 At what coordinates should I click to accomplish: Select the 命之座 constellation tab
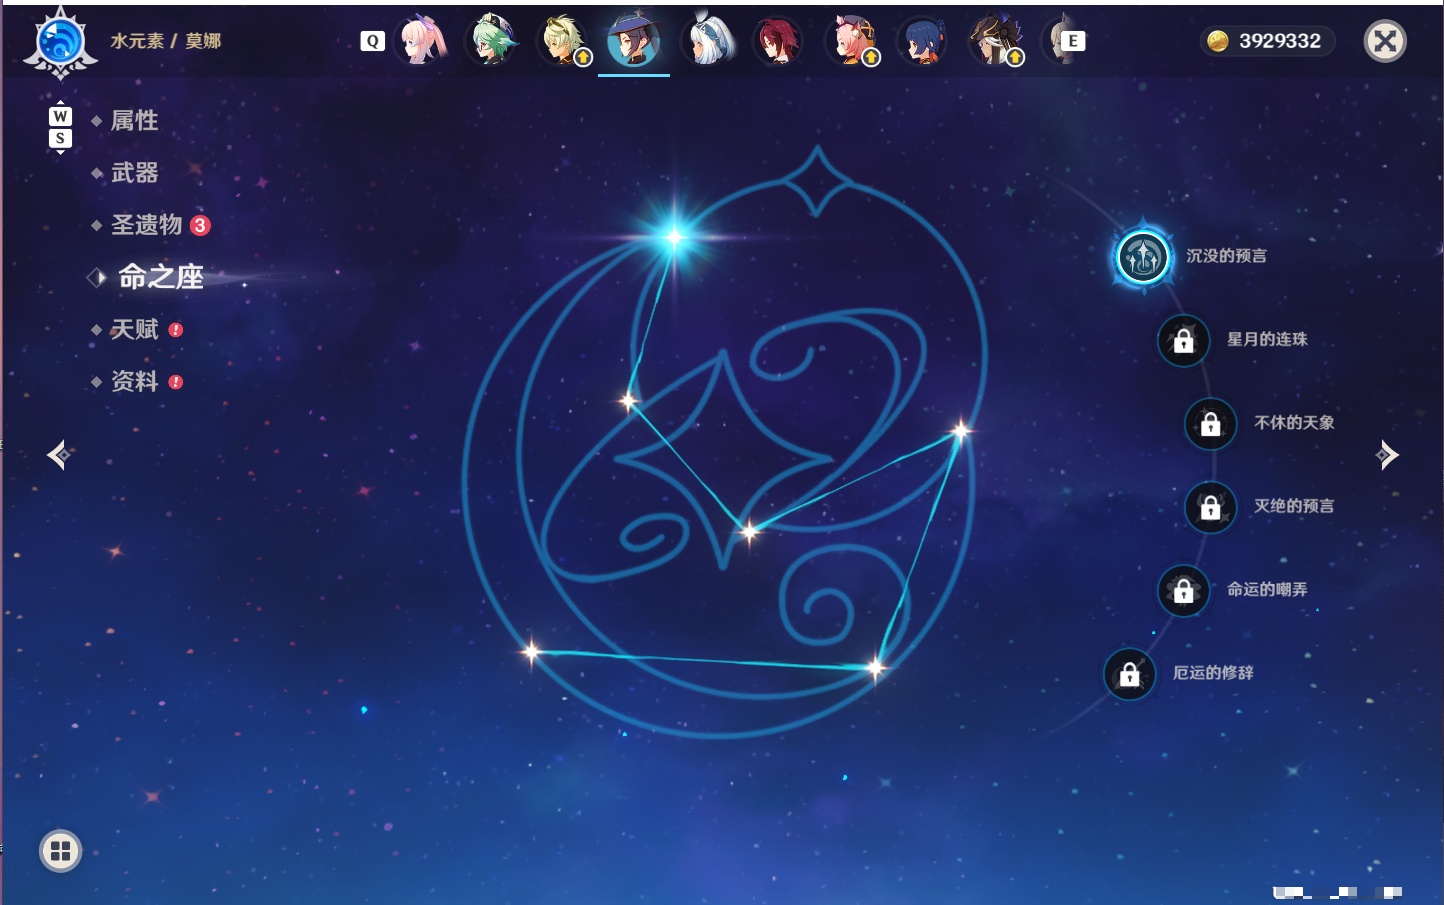pos(160,277)
